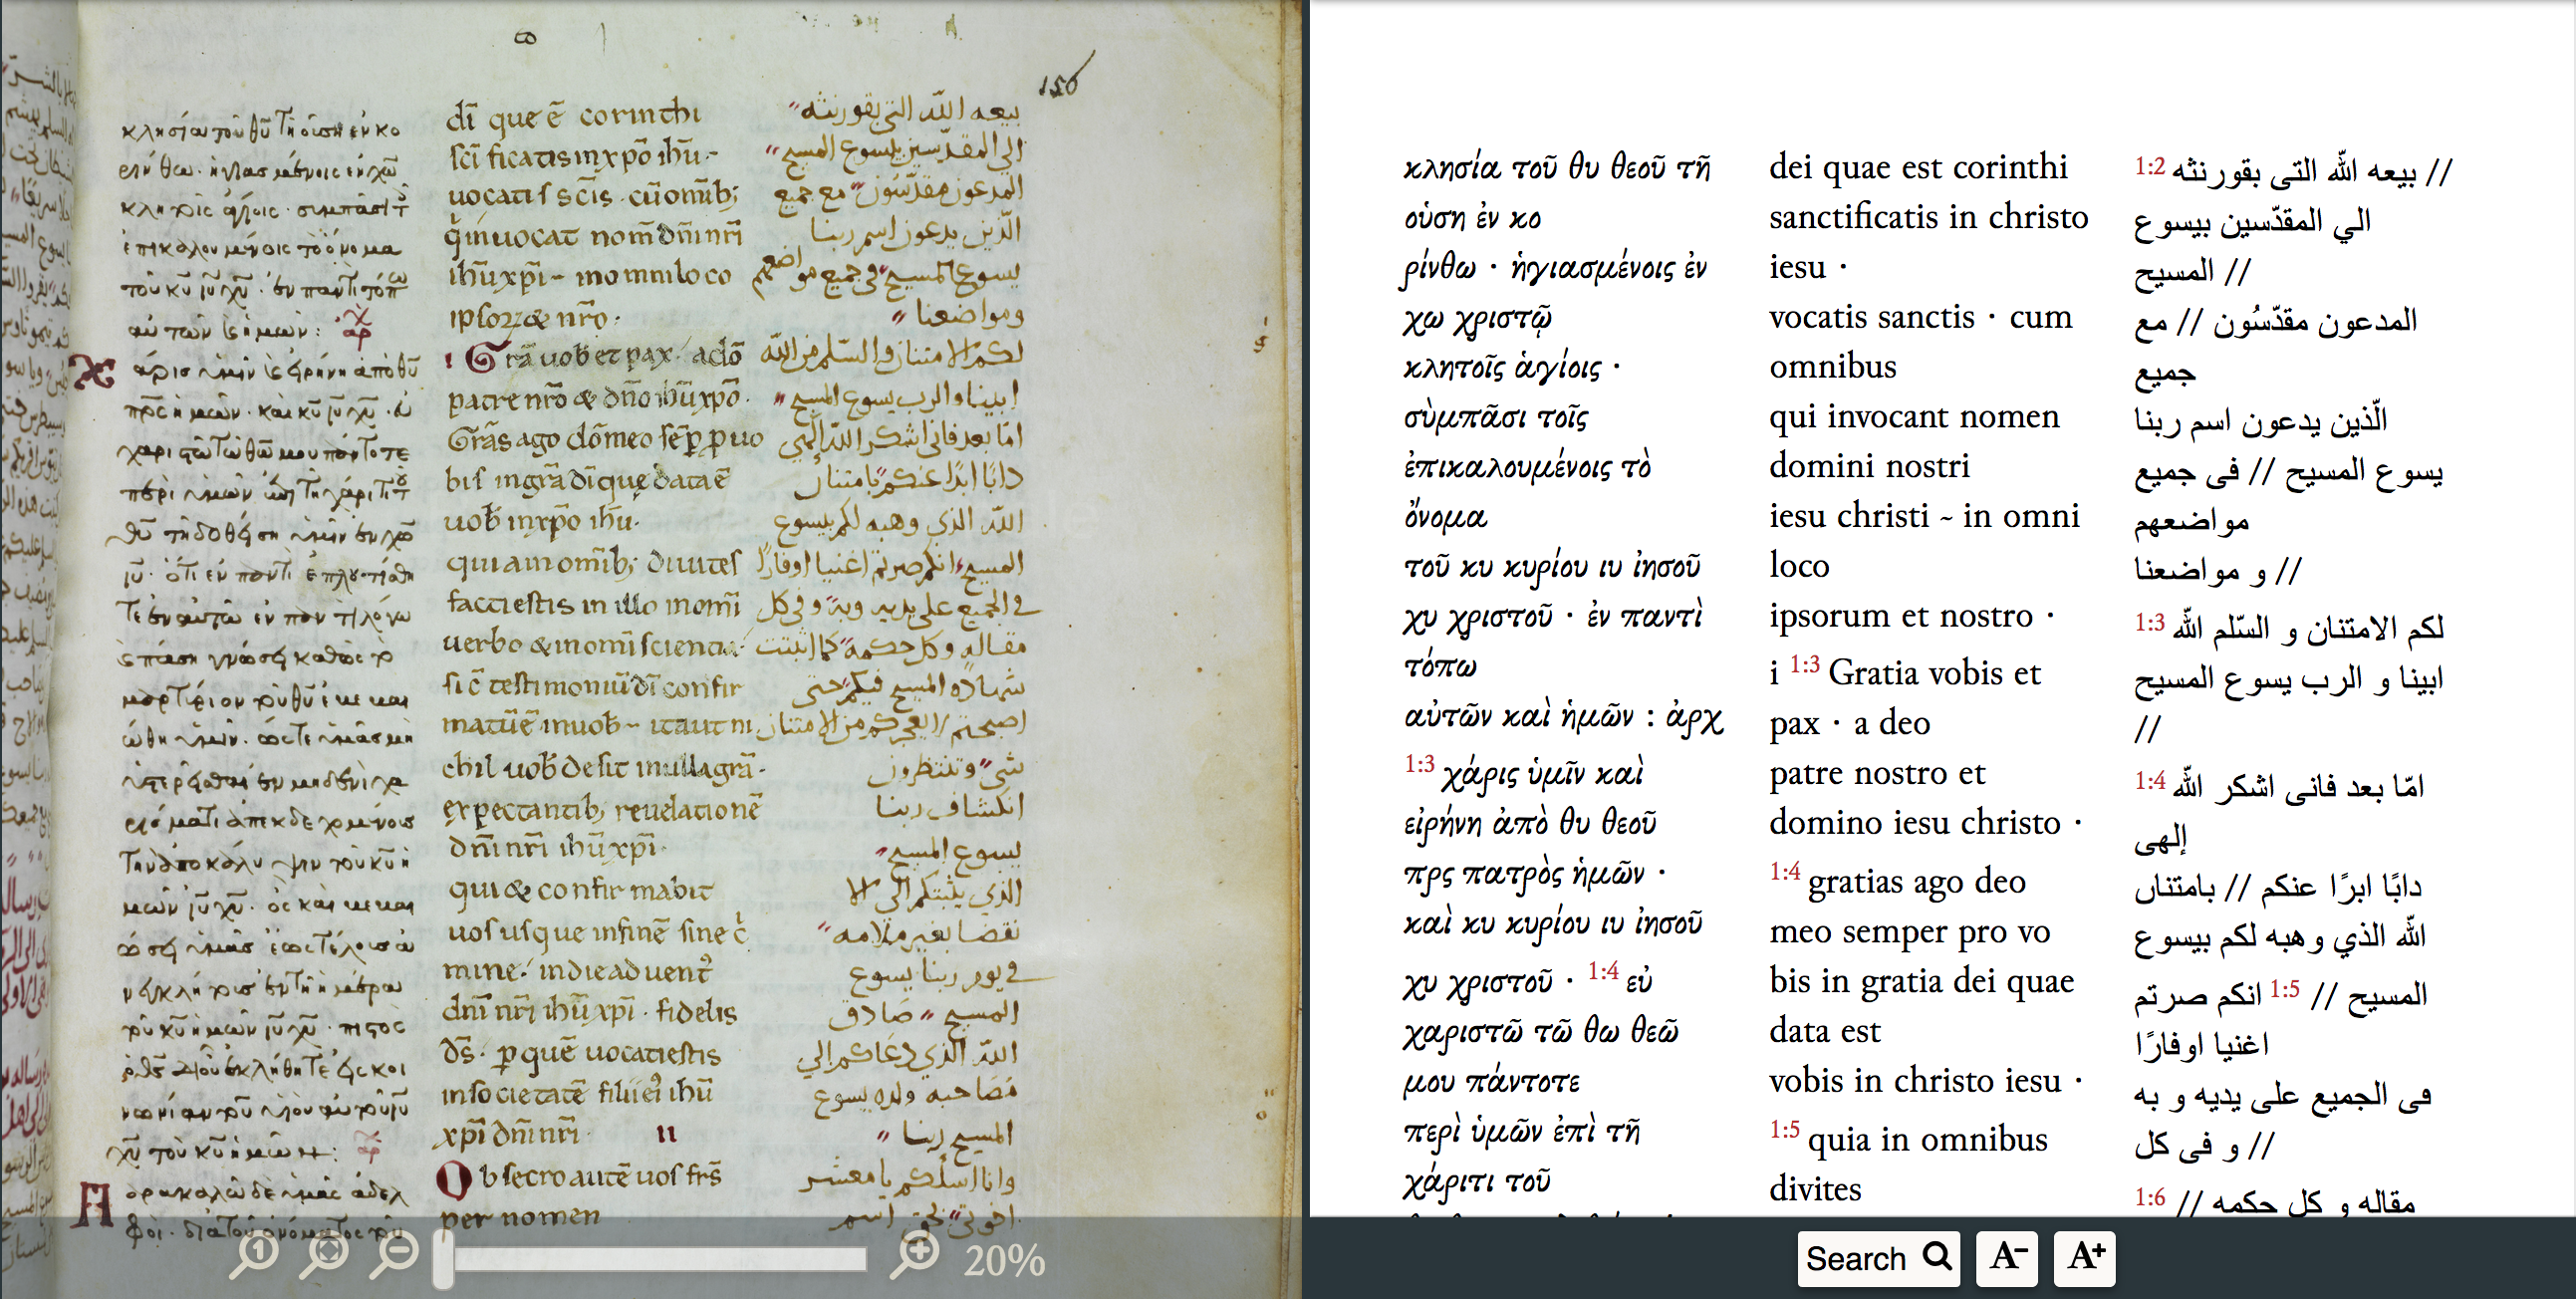Image resolution: width=2576 pixels, height=1299 pixels.
Task: Click the Greek line 'κλητοῖς ἁγίοις ·'
Action: (x=1512, y=367)
